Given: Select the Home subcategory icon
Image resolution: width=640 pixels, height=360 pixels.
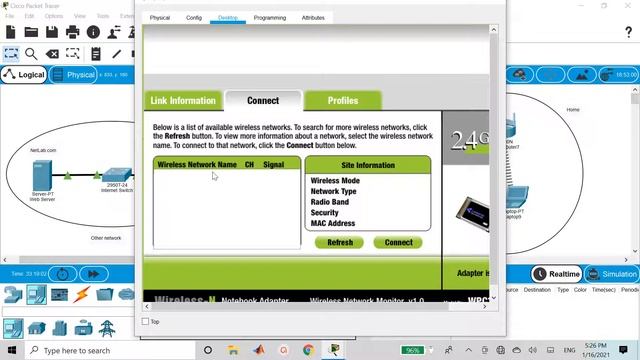Looking at the screenshot, I should (x=37, y=329).
